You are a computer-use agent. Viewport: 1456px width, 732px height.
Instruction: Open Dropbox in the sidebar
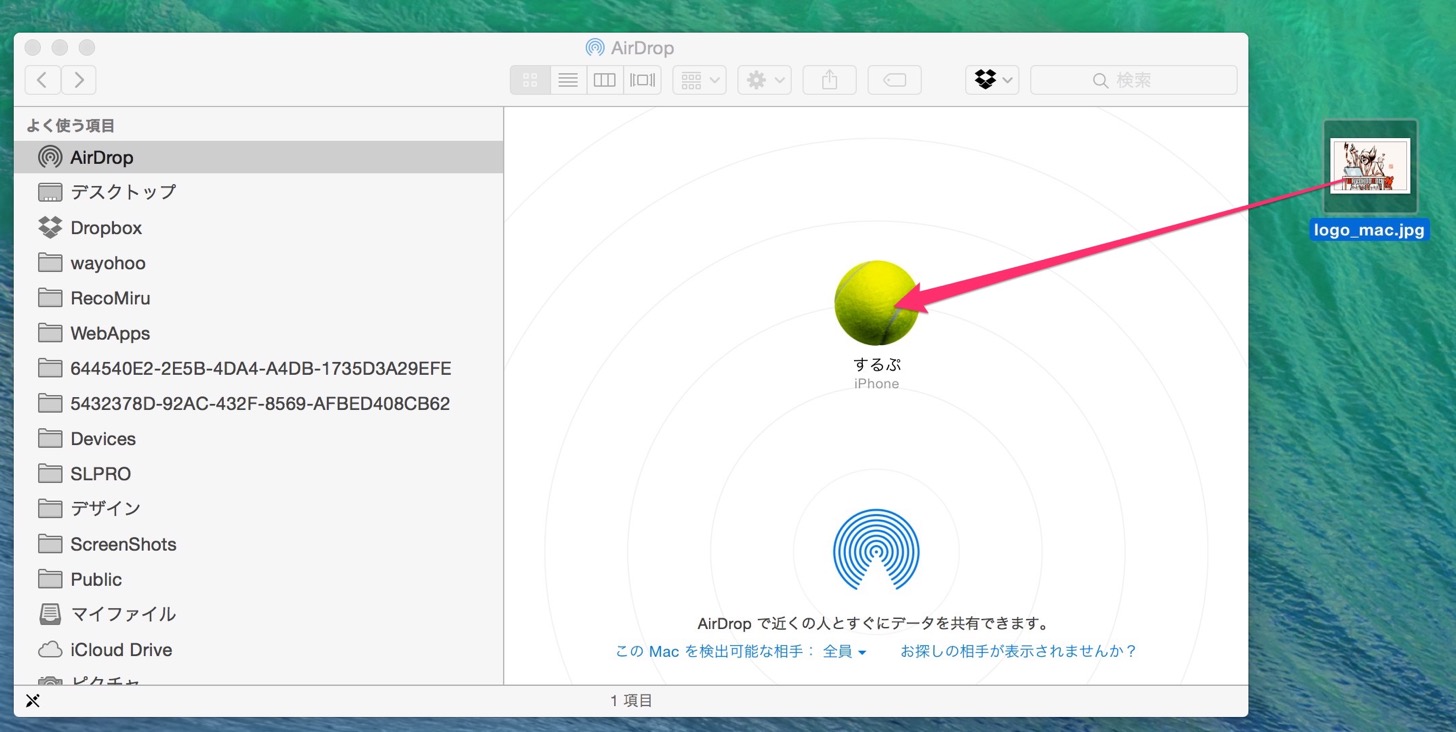(258, 228)
